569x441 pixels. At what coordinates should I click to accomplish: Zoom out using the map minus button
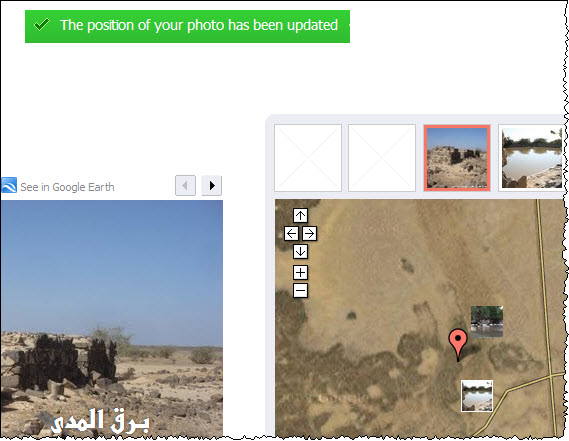point(300,290)
